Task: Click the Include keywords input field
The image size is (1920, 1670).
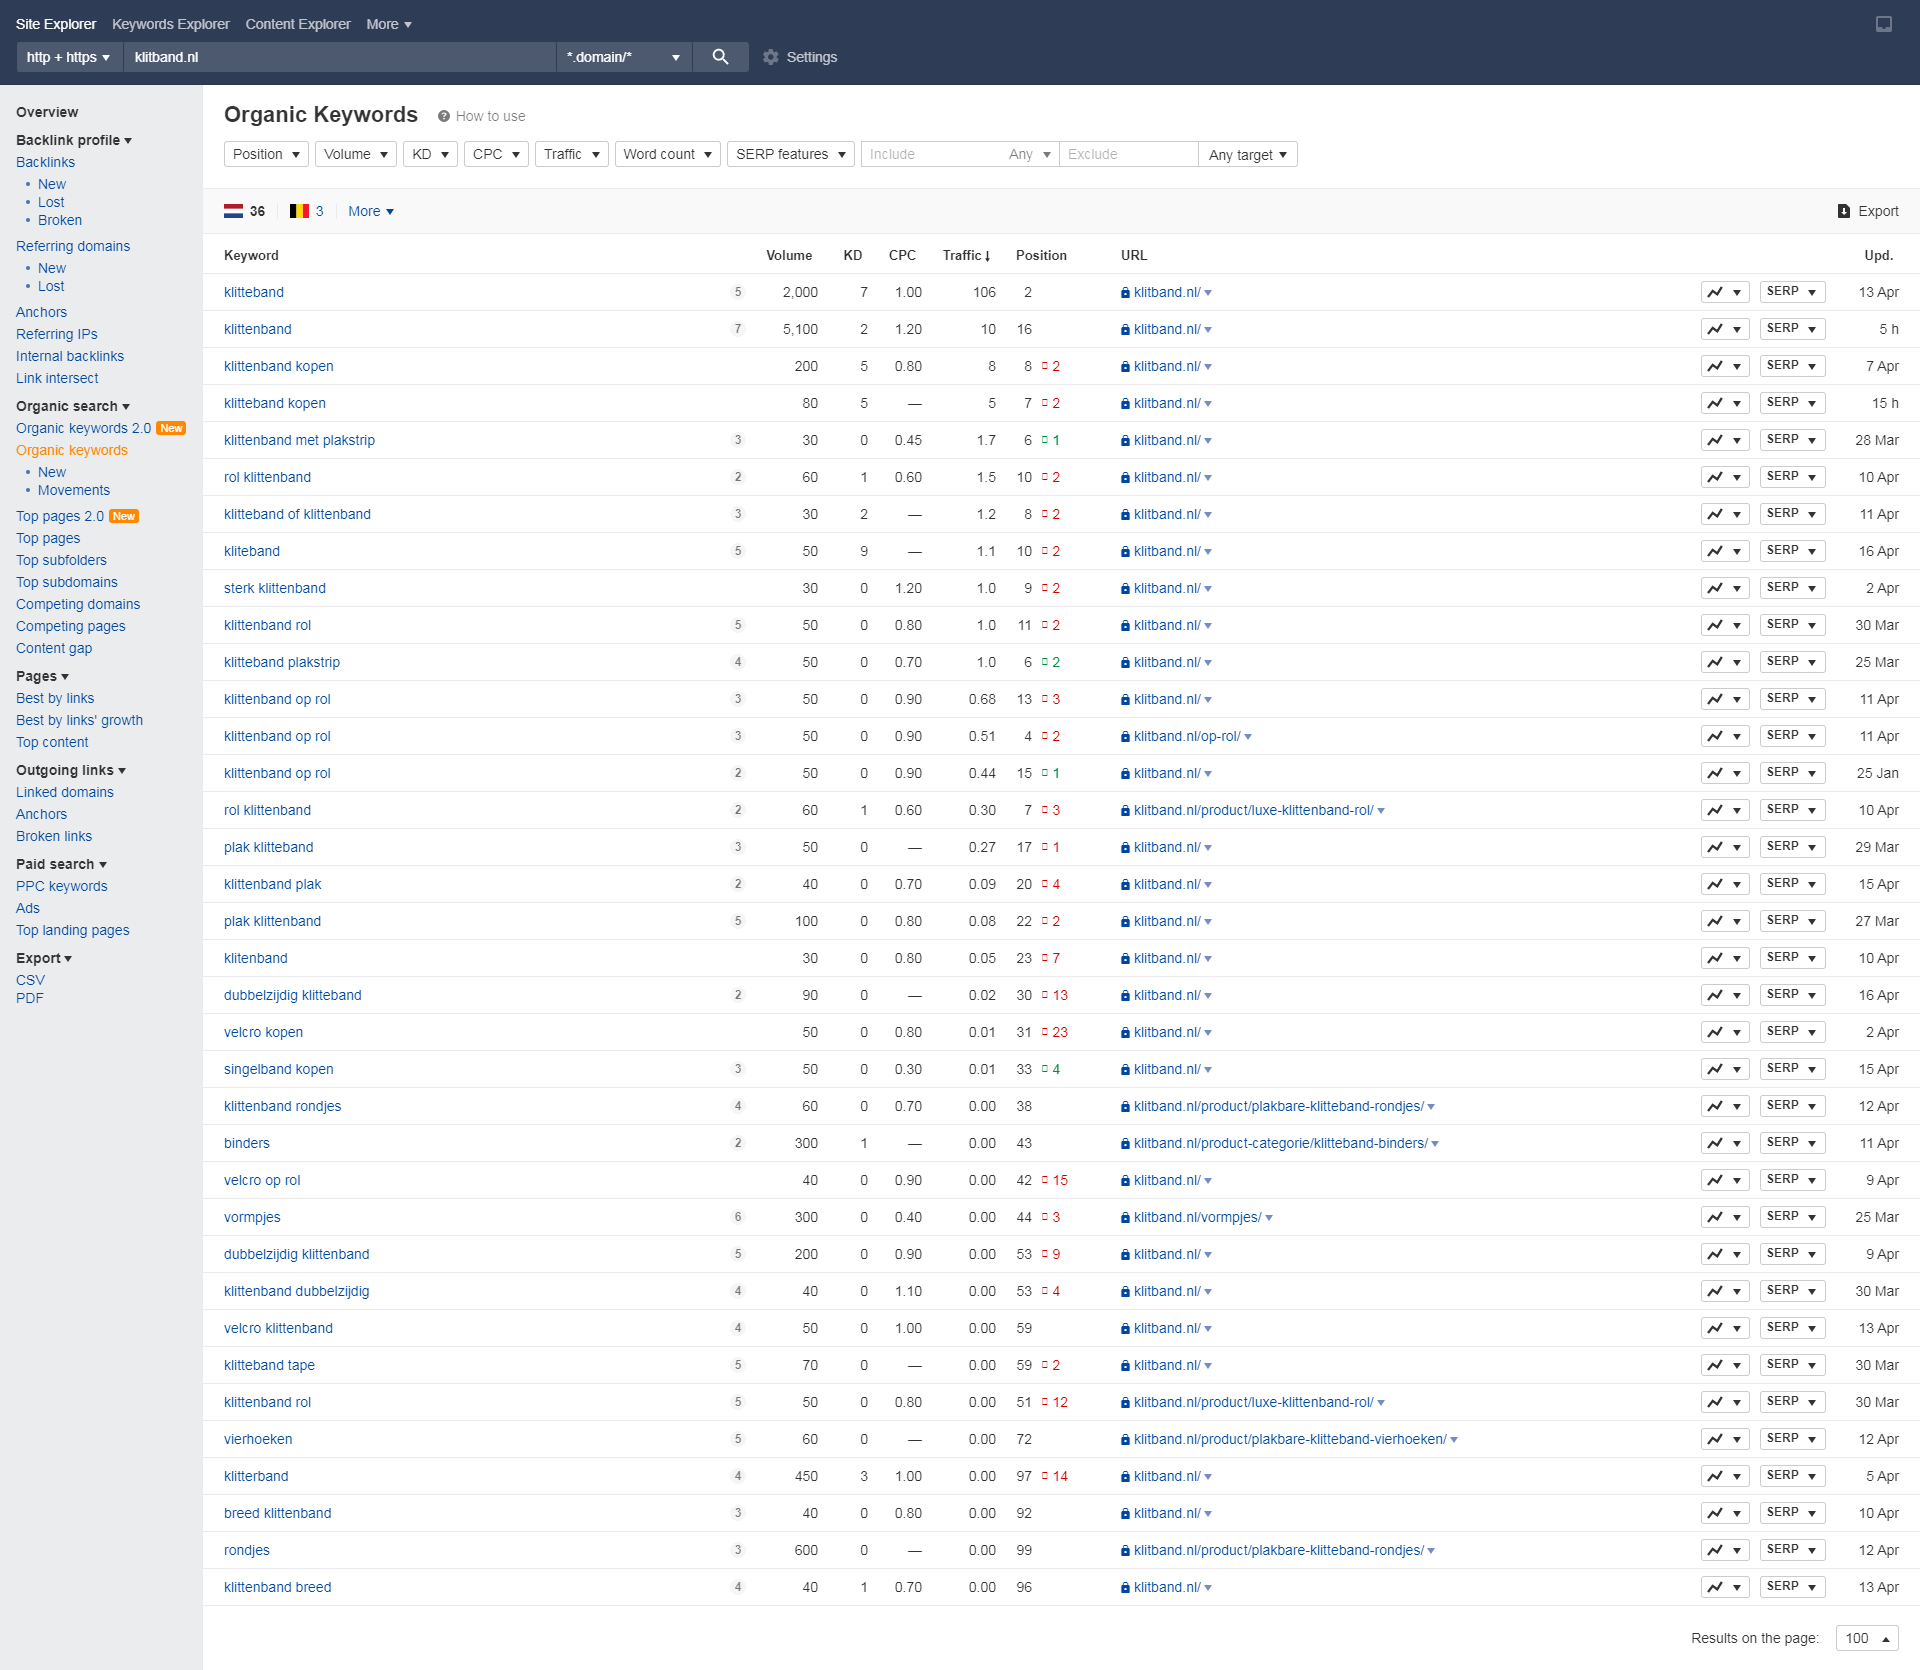Action: [x=930, y=154]
